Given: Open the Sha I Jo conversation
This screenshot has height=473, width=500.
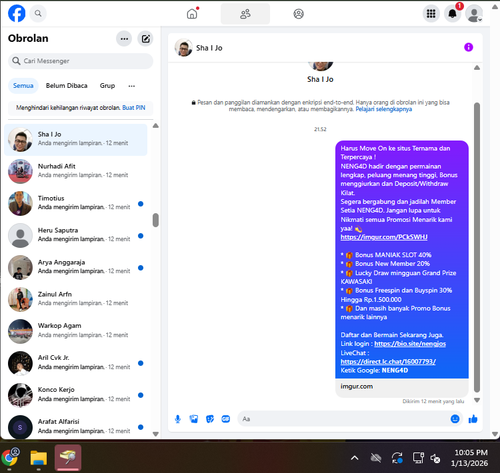Looking at the screenshot, I should (76, 140).
